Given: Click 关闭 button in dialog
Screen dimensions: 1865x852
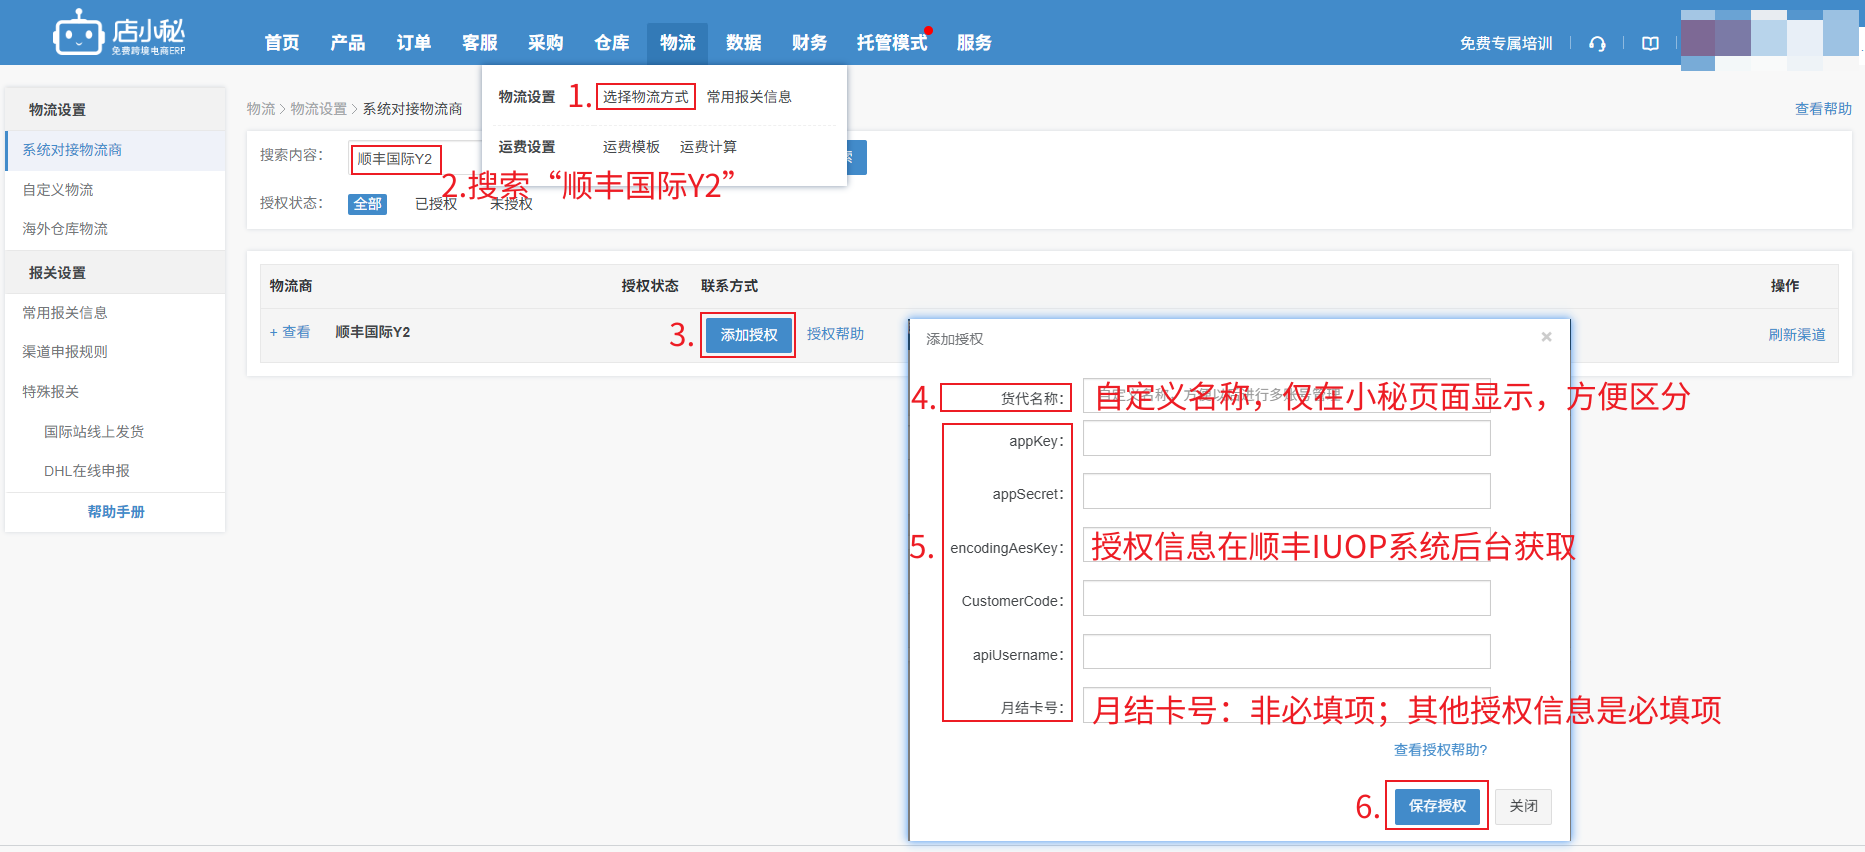Looking at the screenshot, I should 1524,806.
